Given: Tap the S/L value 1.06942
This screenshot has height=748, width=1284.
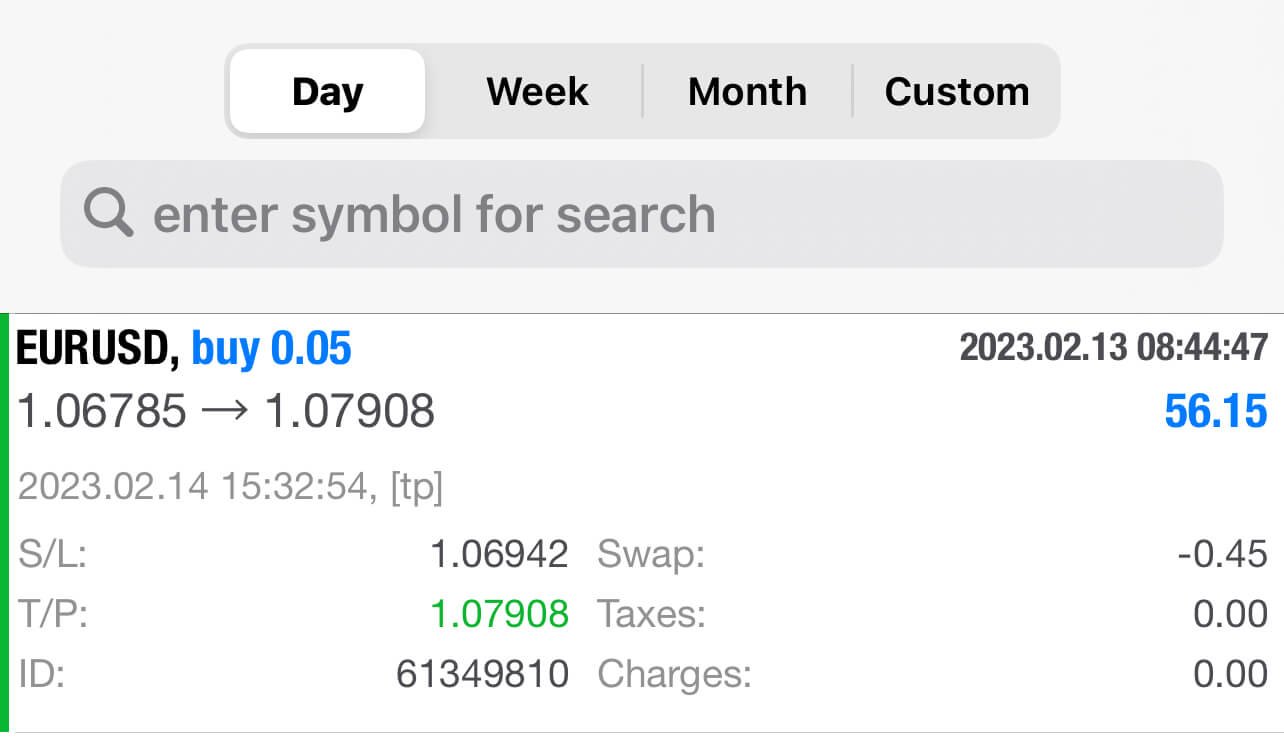Looking at the screenshot, I should (x=499, y=554).
